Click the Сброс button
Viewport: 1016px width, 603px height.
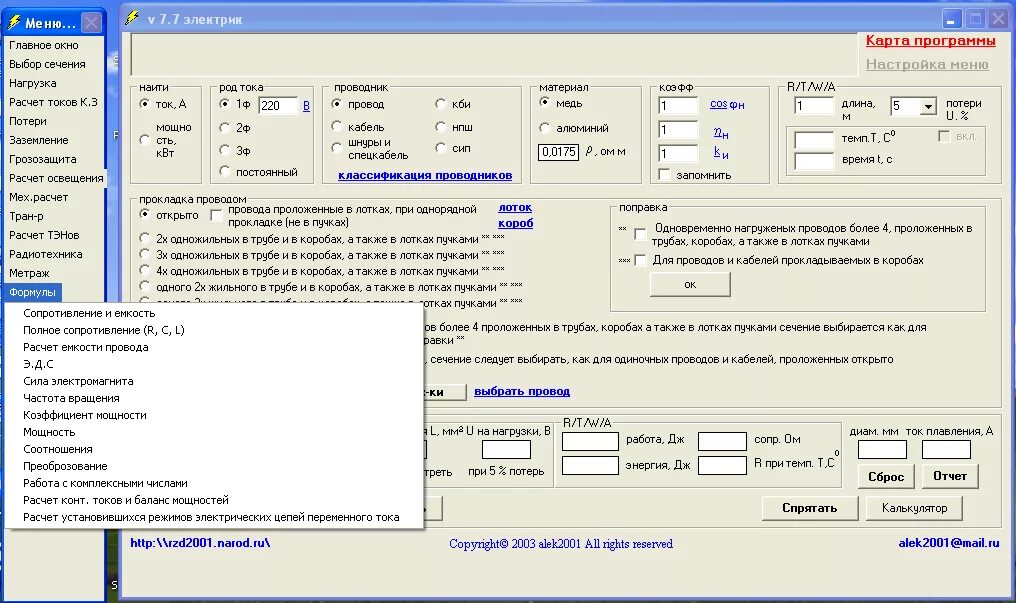point(886,476)
